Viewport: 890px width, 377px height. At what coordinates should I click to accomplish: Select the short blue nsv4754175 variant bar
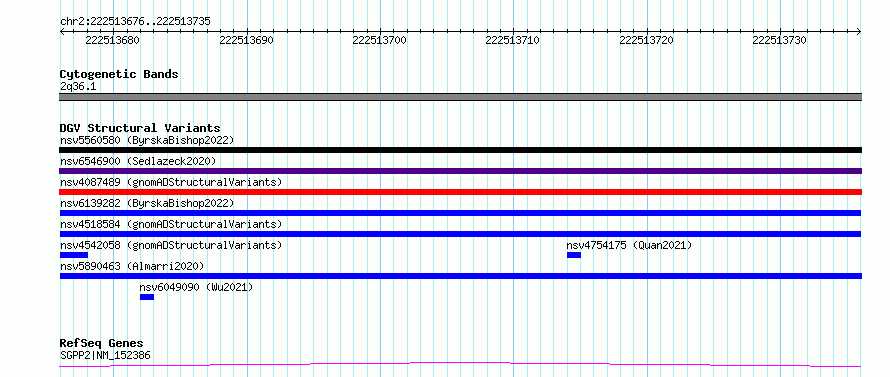[x=574, y=255]
